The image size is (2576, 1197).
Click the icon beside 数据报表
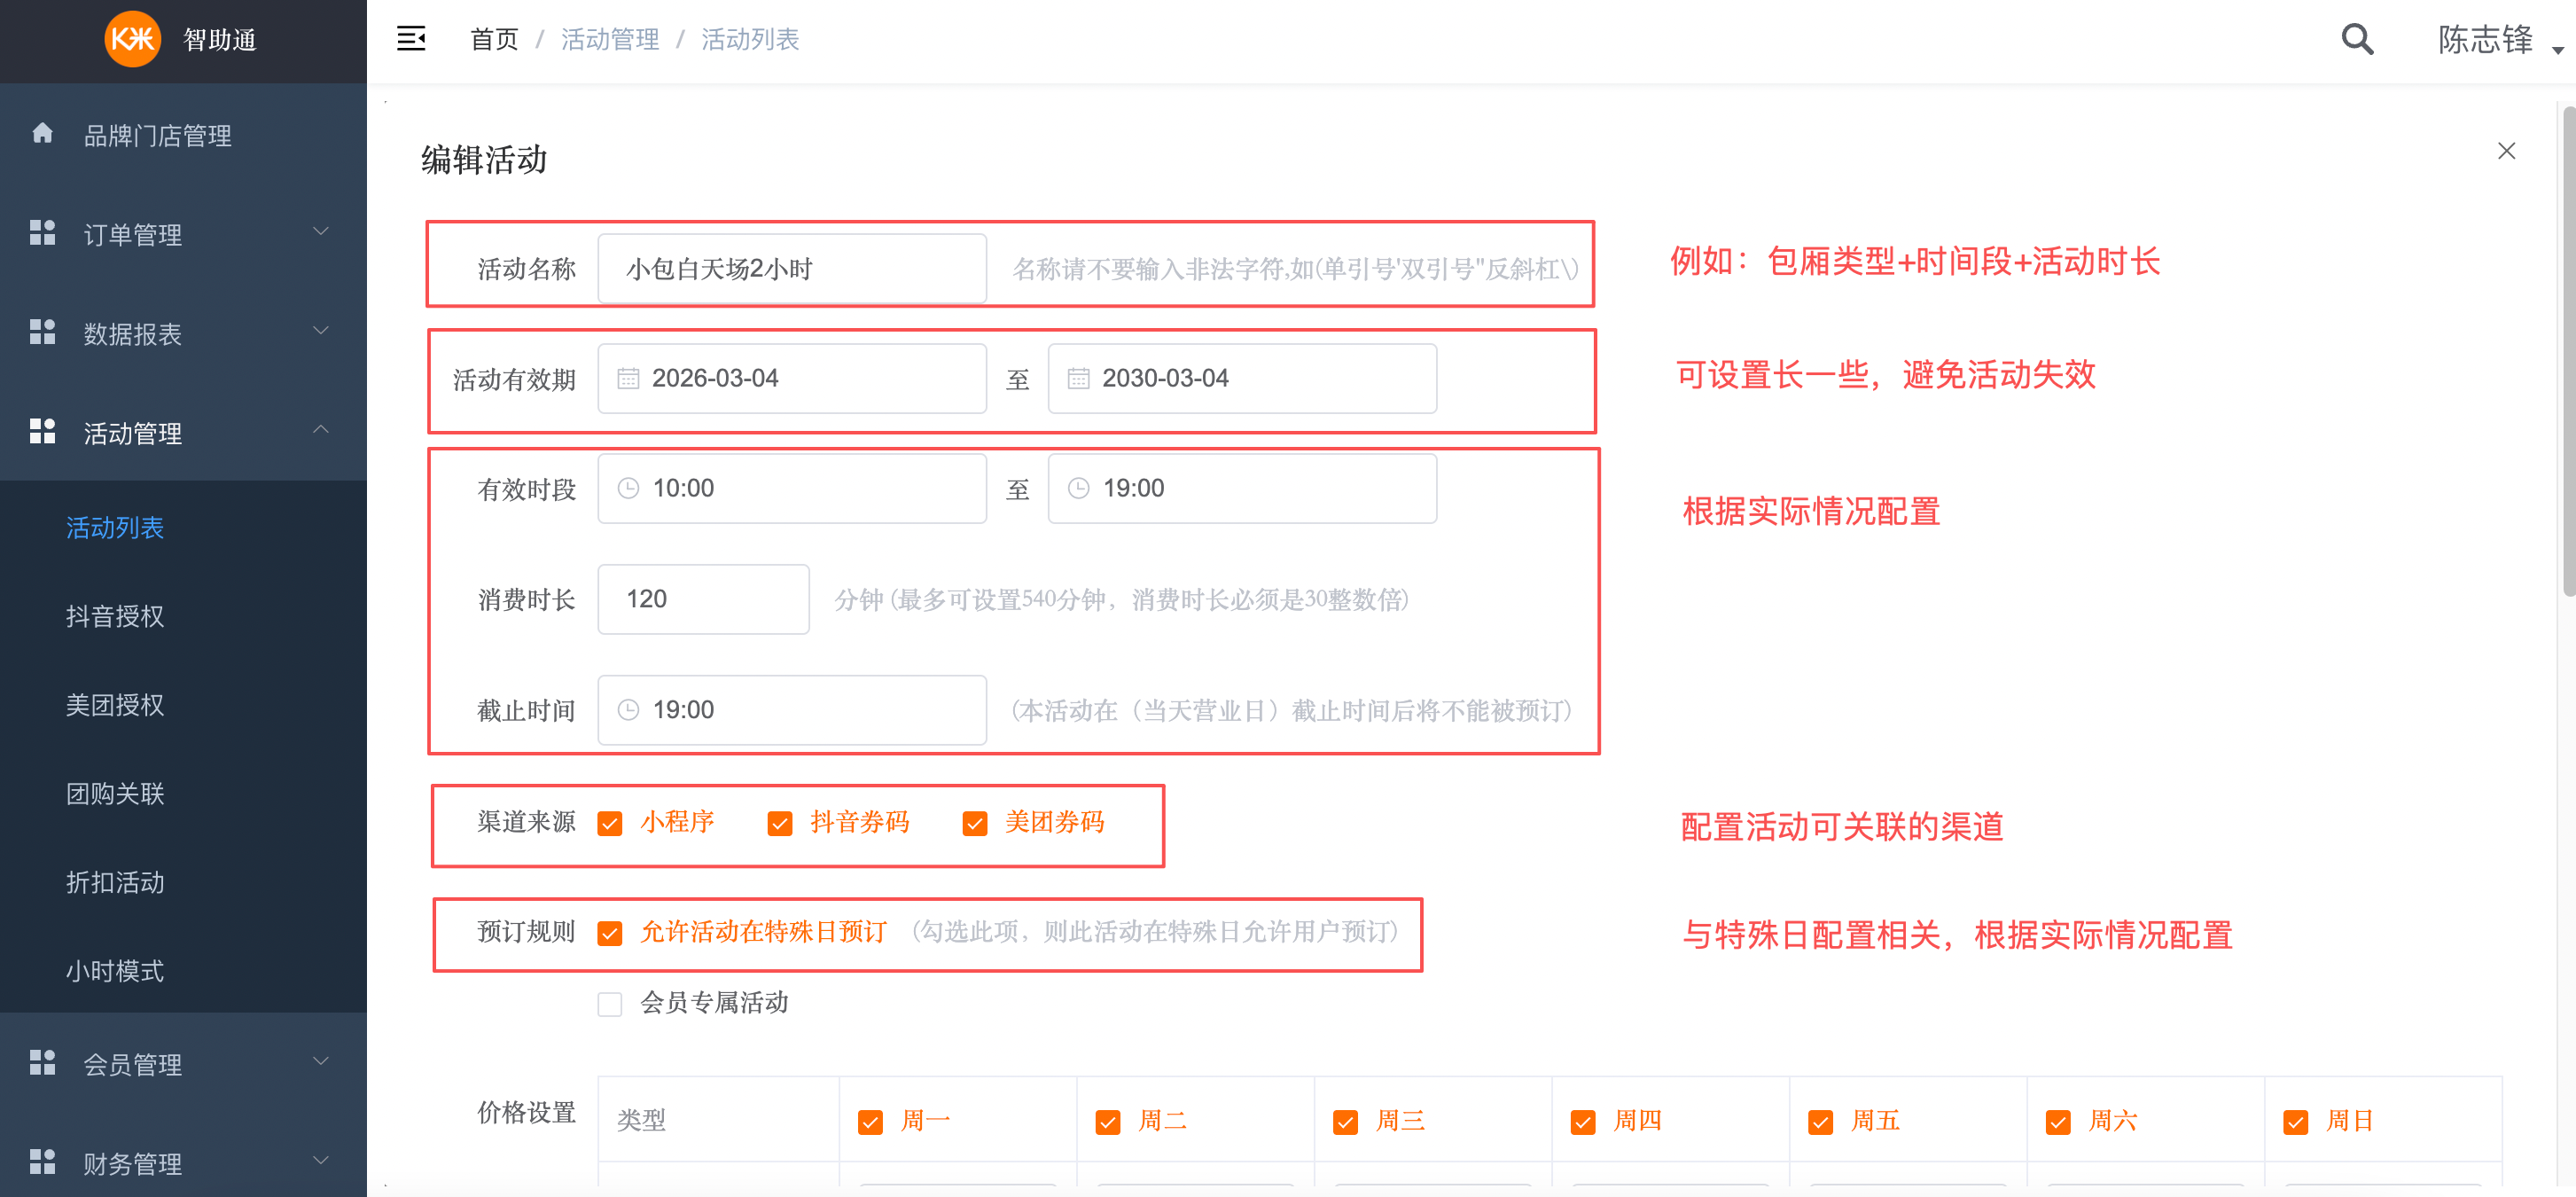coord(42,331)
